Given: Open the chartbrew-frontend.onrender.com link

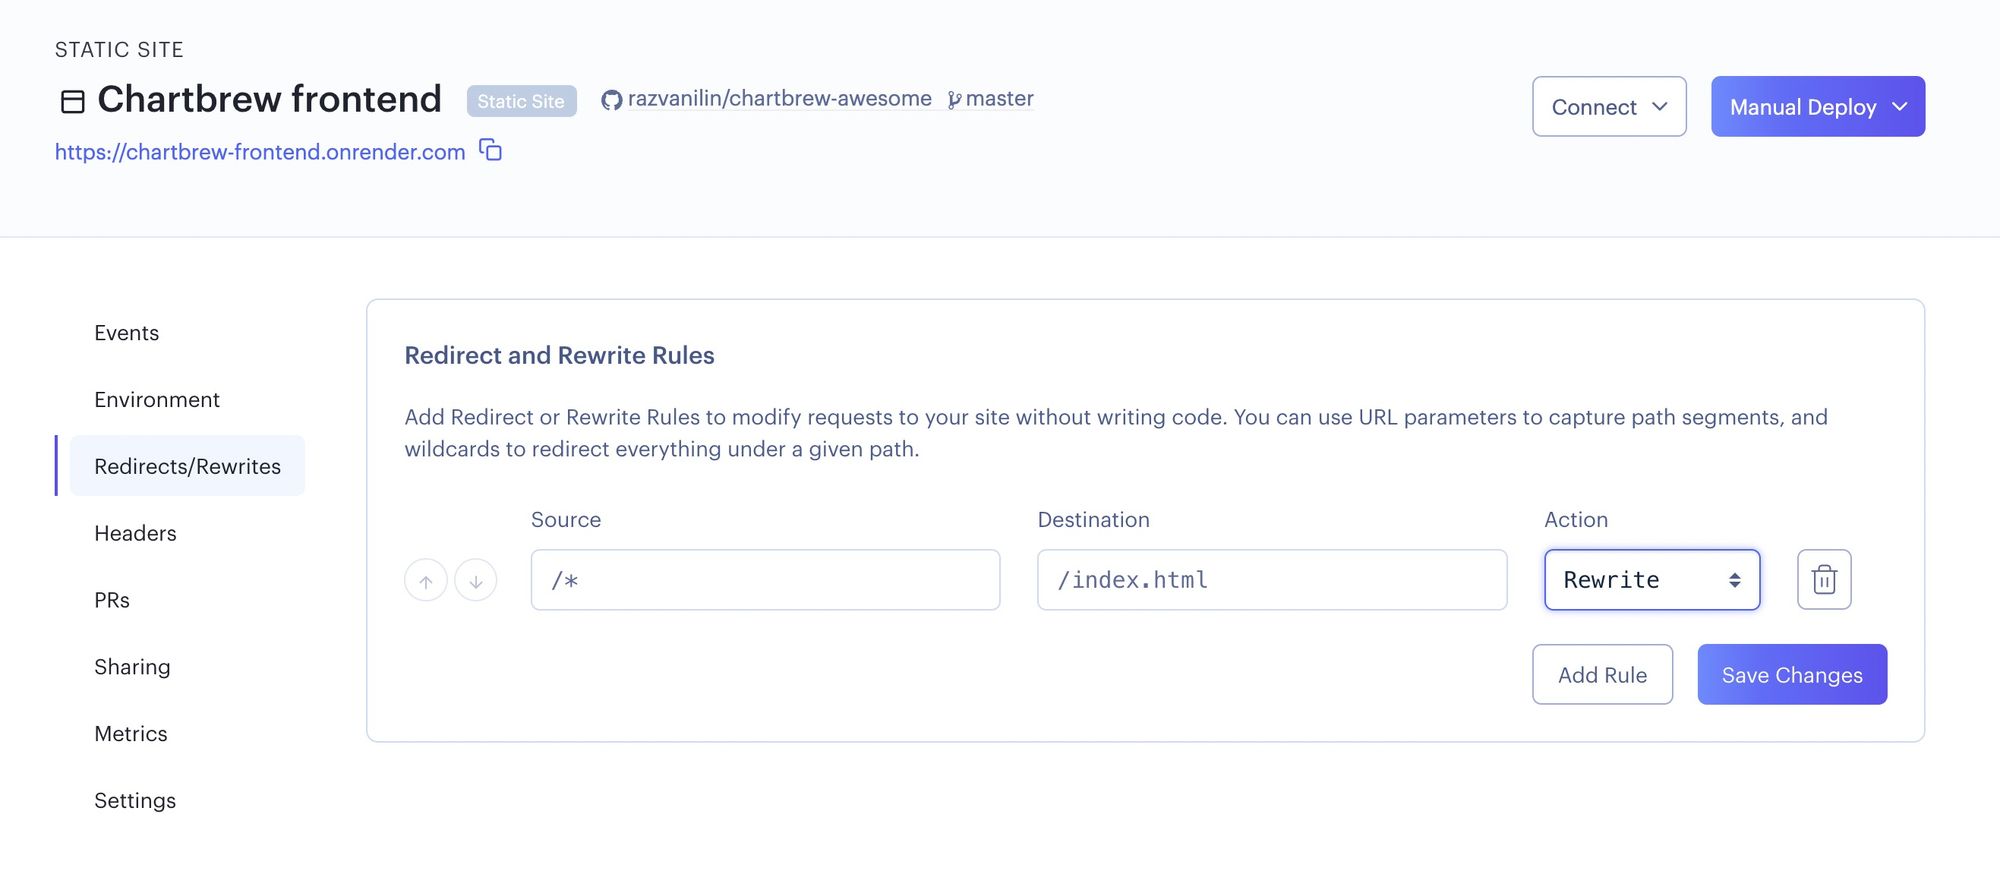Looking at the screenshot, I should tap(260, 152).
